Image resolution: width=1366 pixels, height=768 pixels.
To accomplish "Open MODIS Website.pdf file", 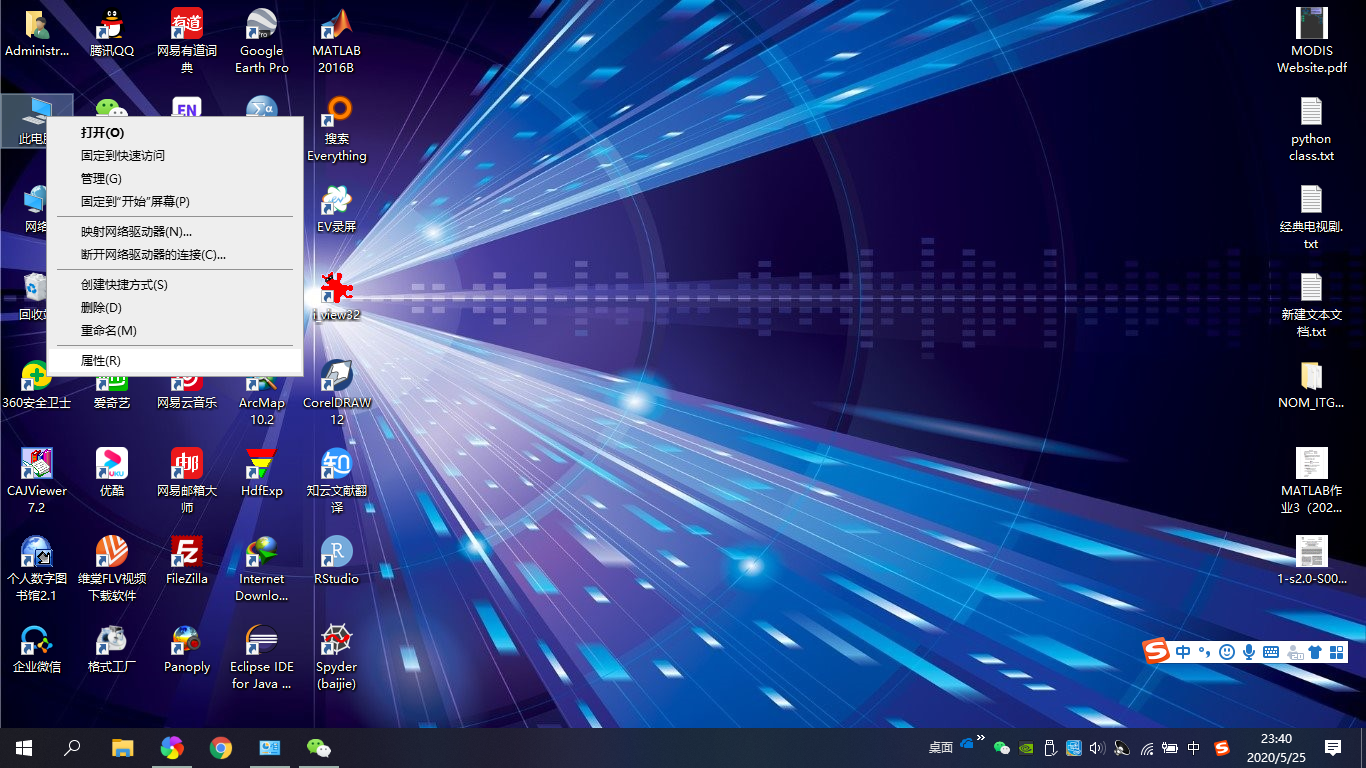I will pos(1311,41).
